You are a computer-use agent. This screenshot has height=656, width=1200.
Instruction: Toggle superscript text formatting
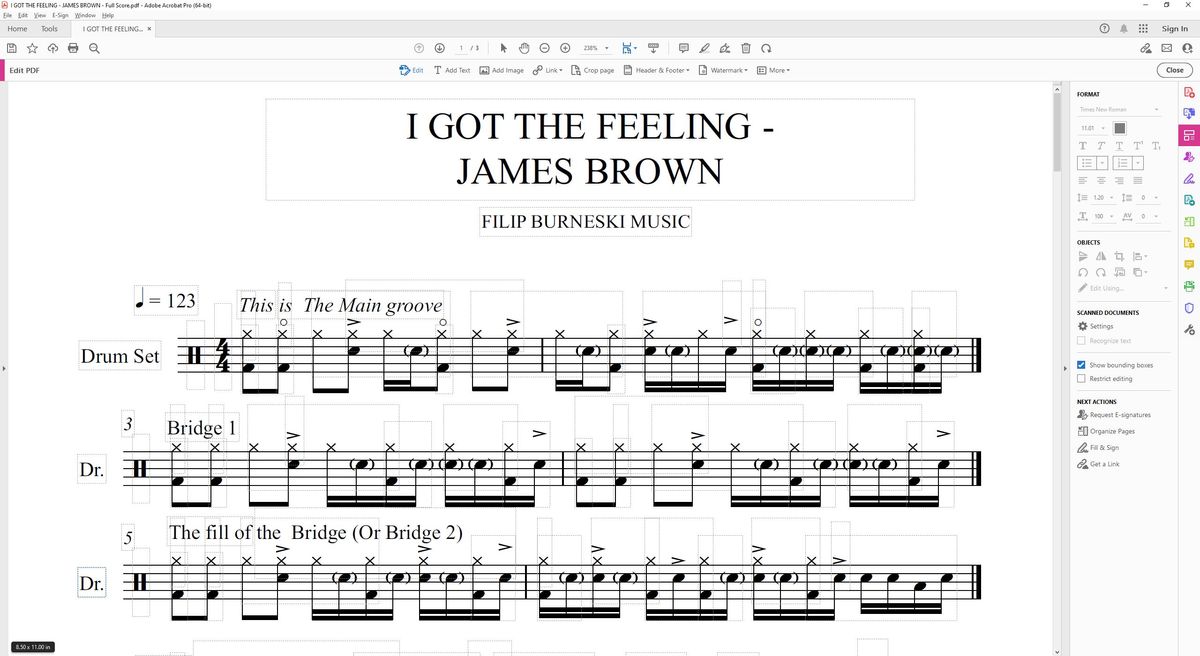pos(1138,146)
